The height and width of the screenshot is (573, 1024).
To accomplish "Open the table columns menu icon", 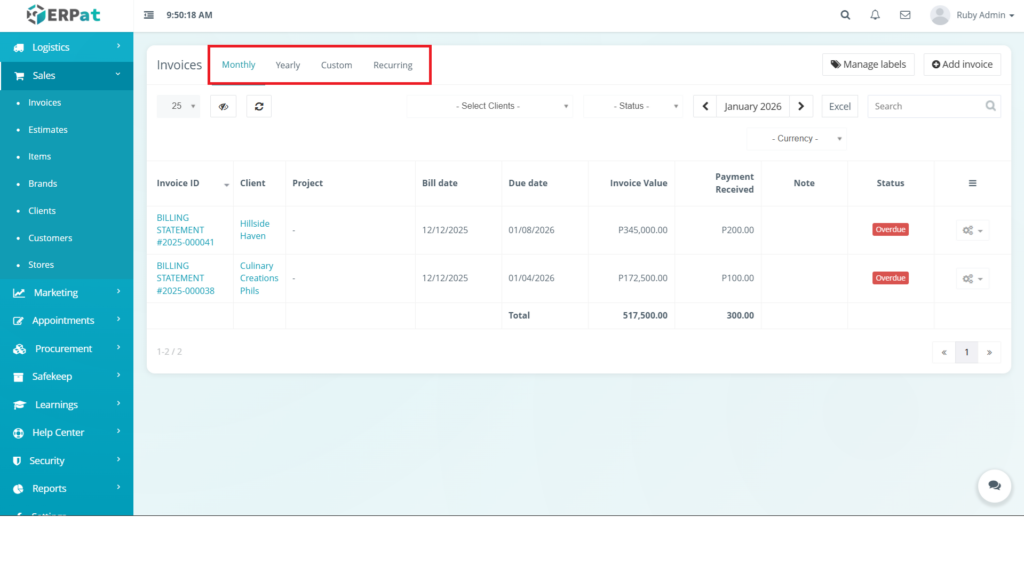I will point(972,183).
